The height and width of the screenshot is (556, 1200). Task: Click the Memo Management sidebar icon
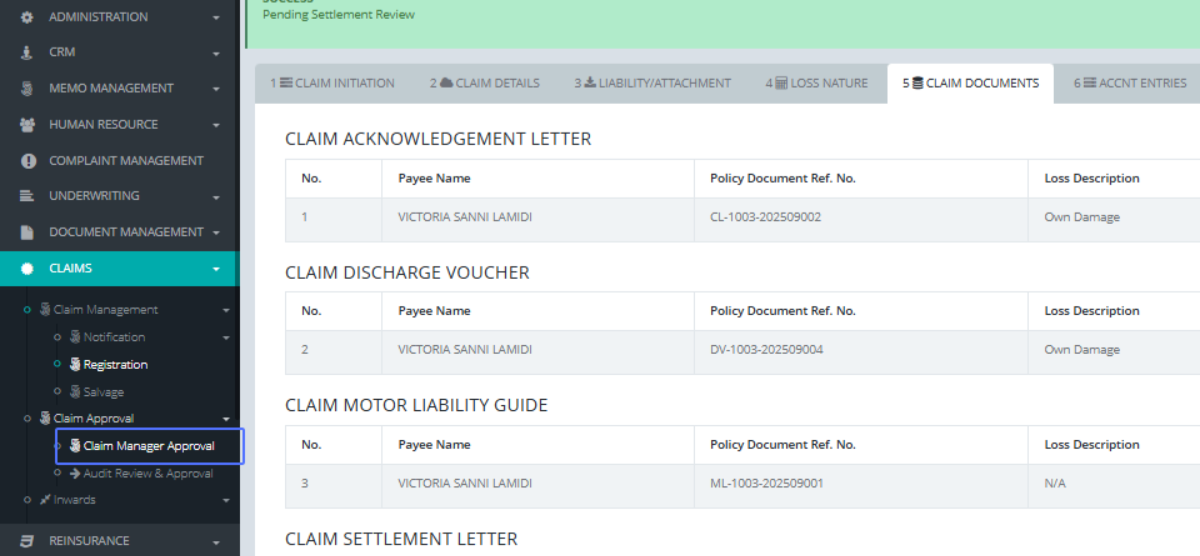27,88
